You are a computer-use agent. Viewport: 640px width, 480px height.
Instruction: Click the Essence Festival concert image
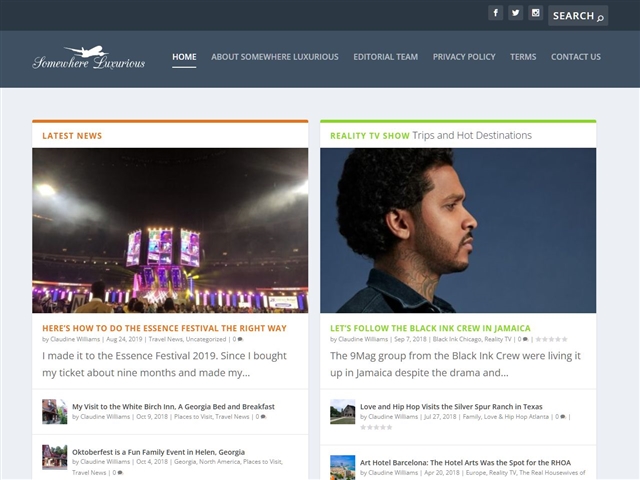point(170,230)
